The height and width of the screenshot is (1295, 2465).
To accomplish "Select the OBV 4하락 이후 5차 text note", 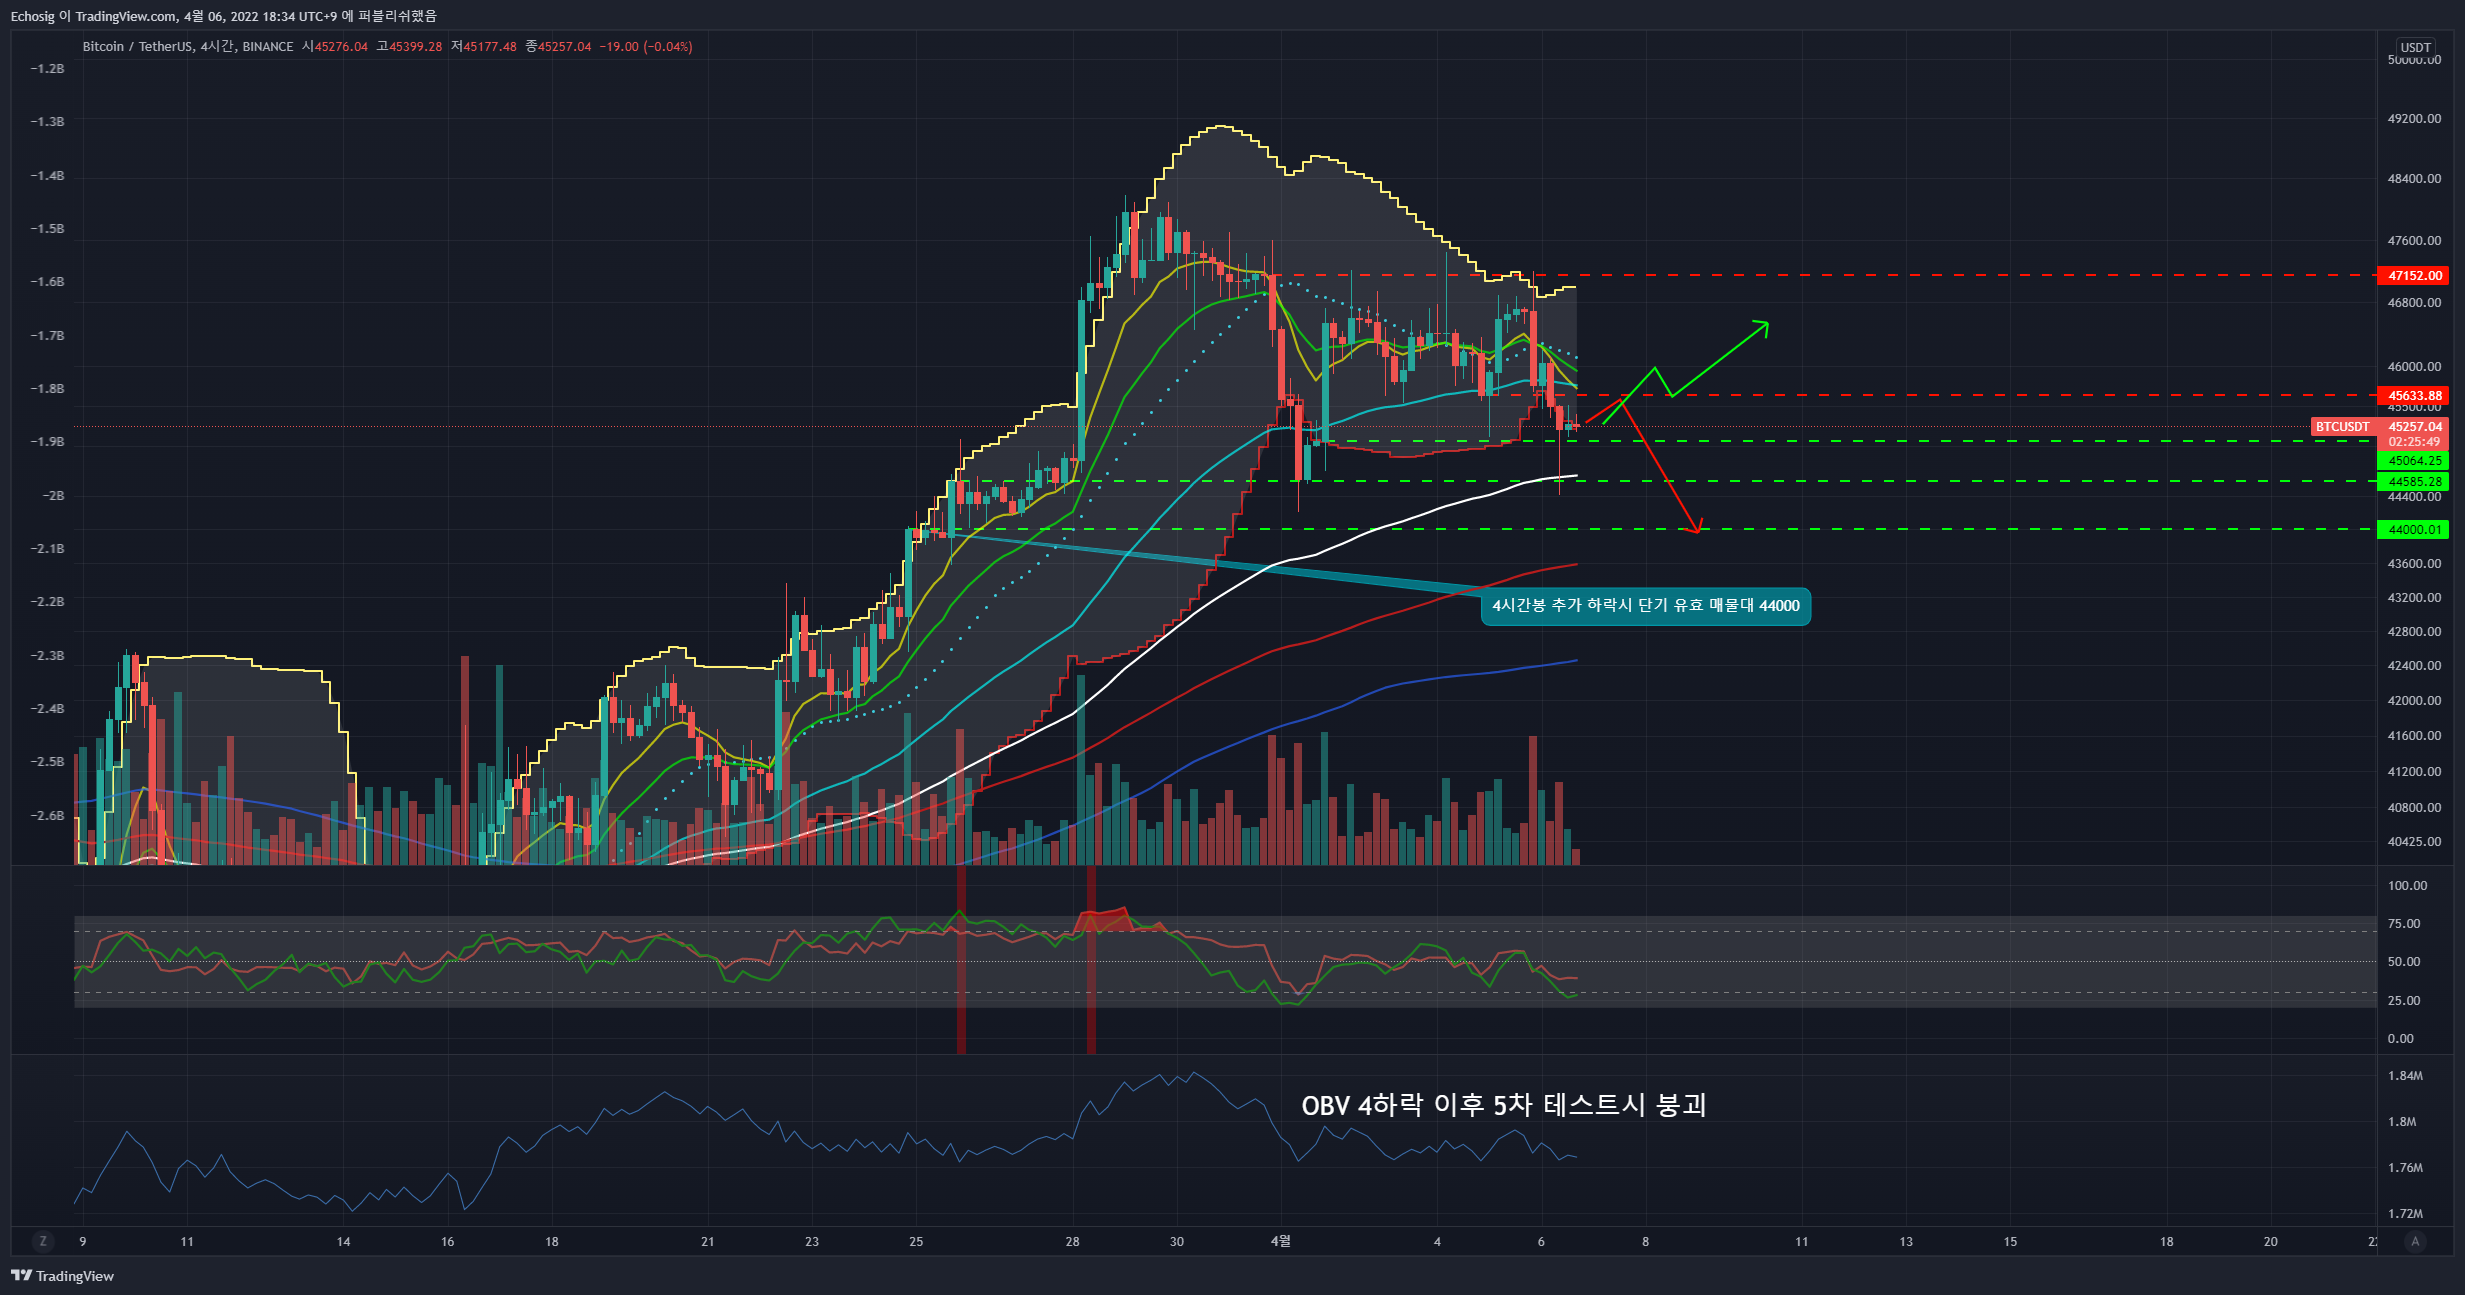I will pyautogui.click(x=1503, y=1105).
